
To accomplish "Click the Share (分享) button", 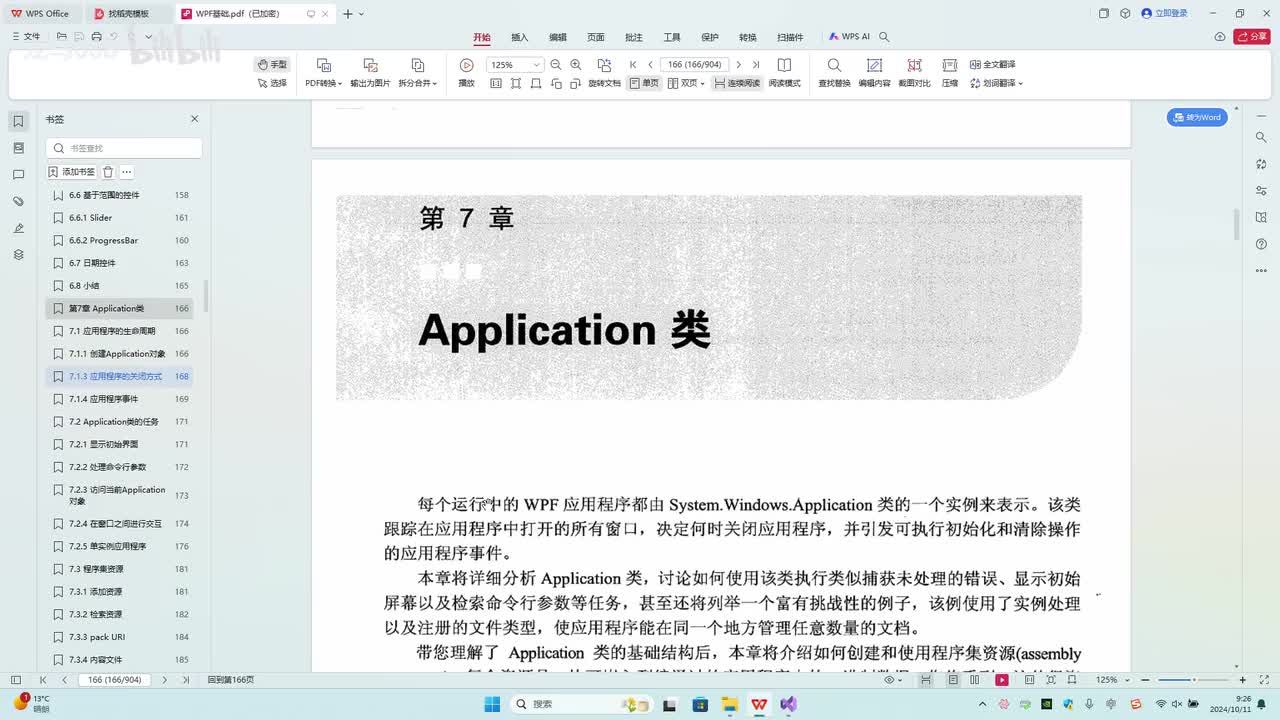I will [x=1252, y=37].
